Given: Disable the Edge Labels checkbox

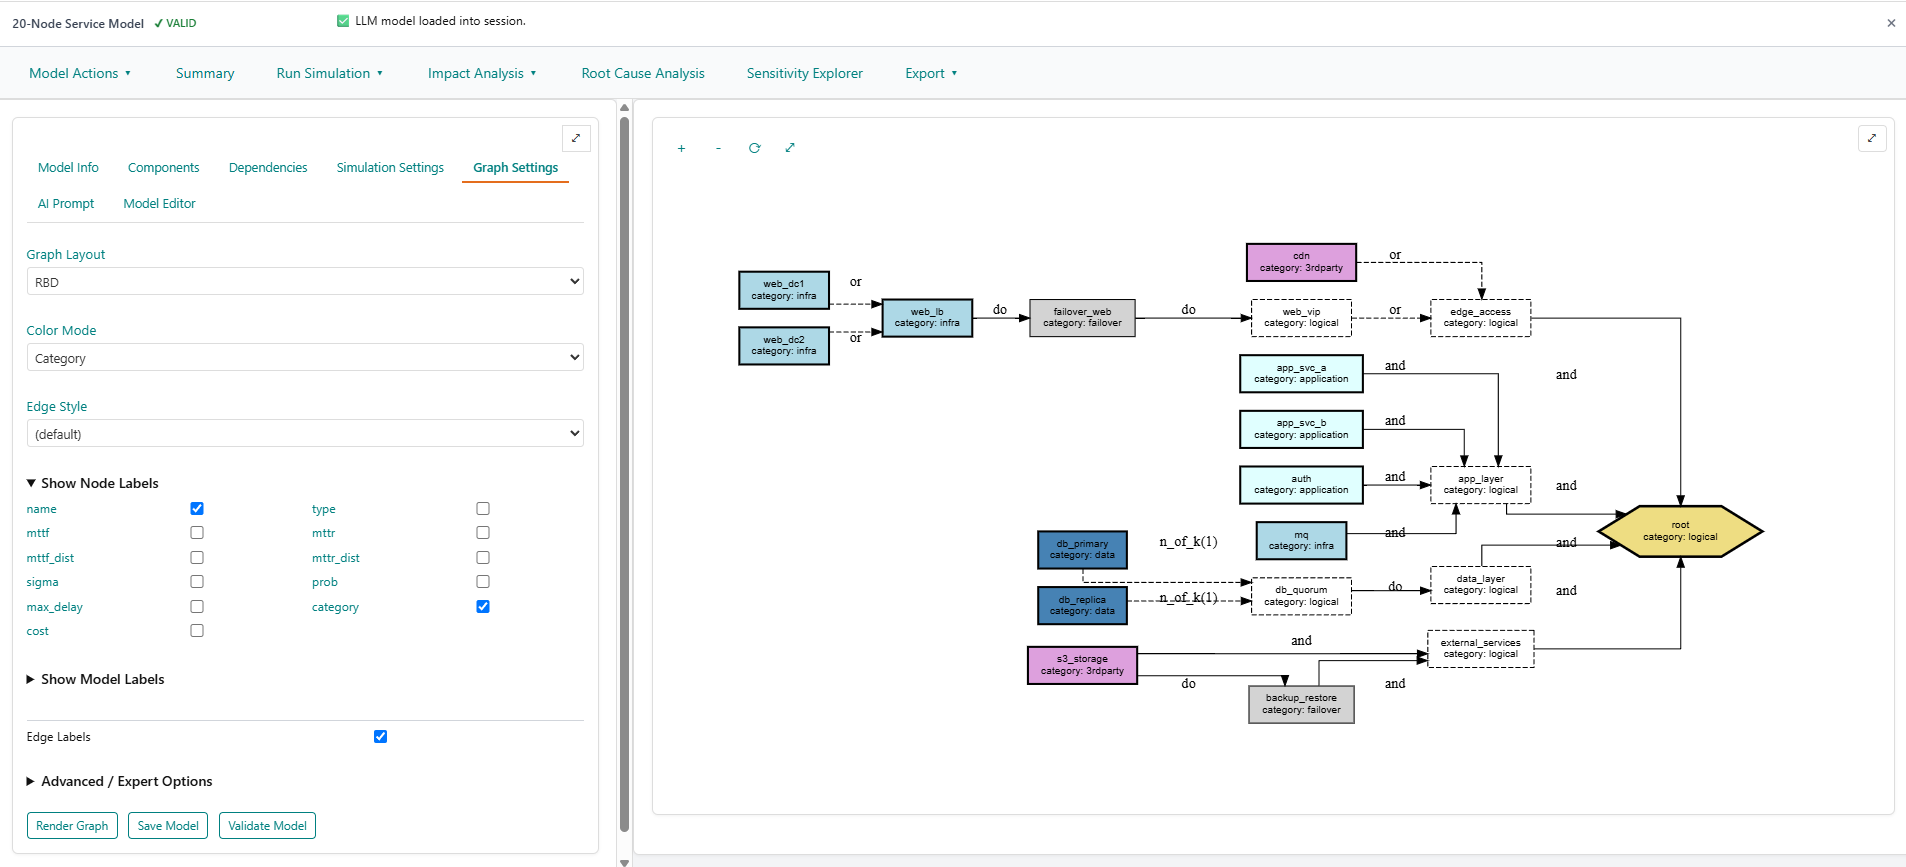Looking at the screenshot, I should click(380, 737).
